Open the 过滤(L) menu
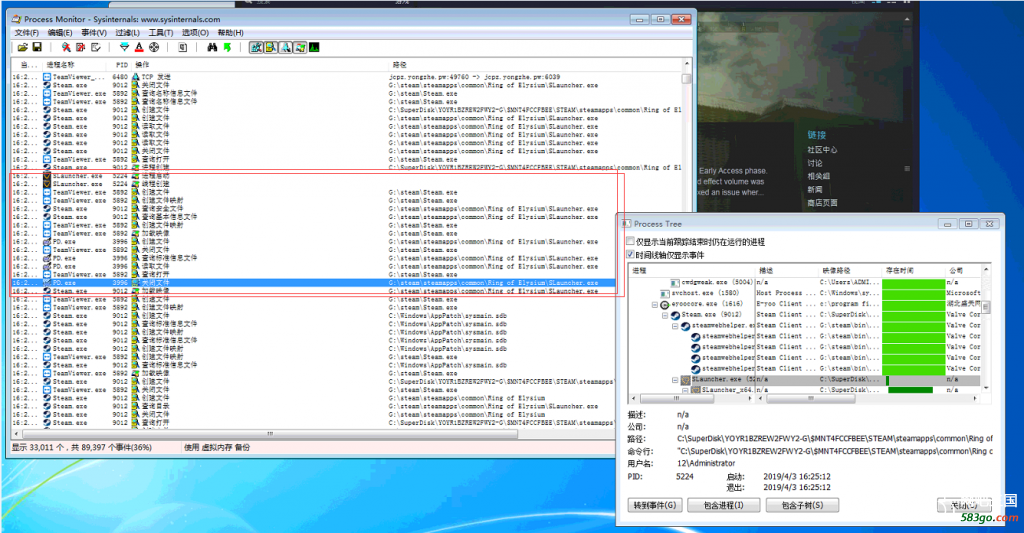1024x533 pixels. coord(127,33)
